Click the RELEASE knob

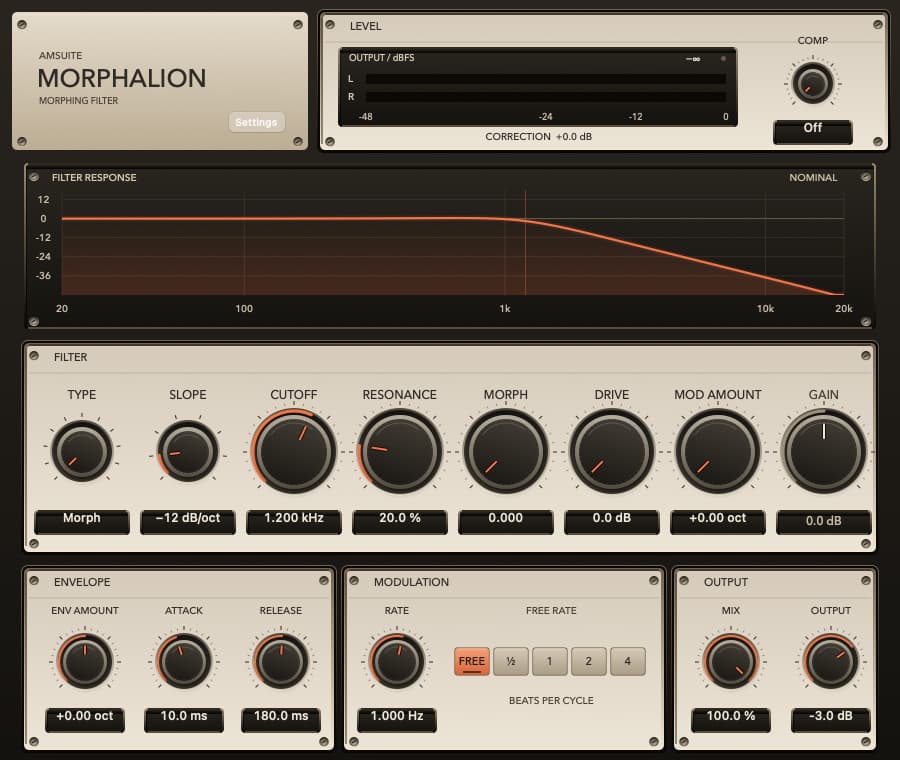point(281,661)
